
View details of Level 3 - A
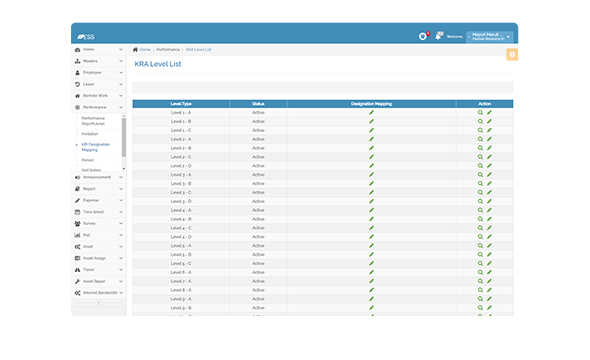pyautogui.click(x=480, y=175)
